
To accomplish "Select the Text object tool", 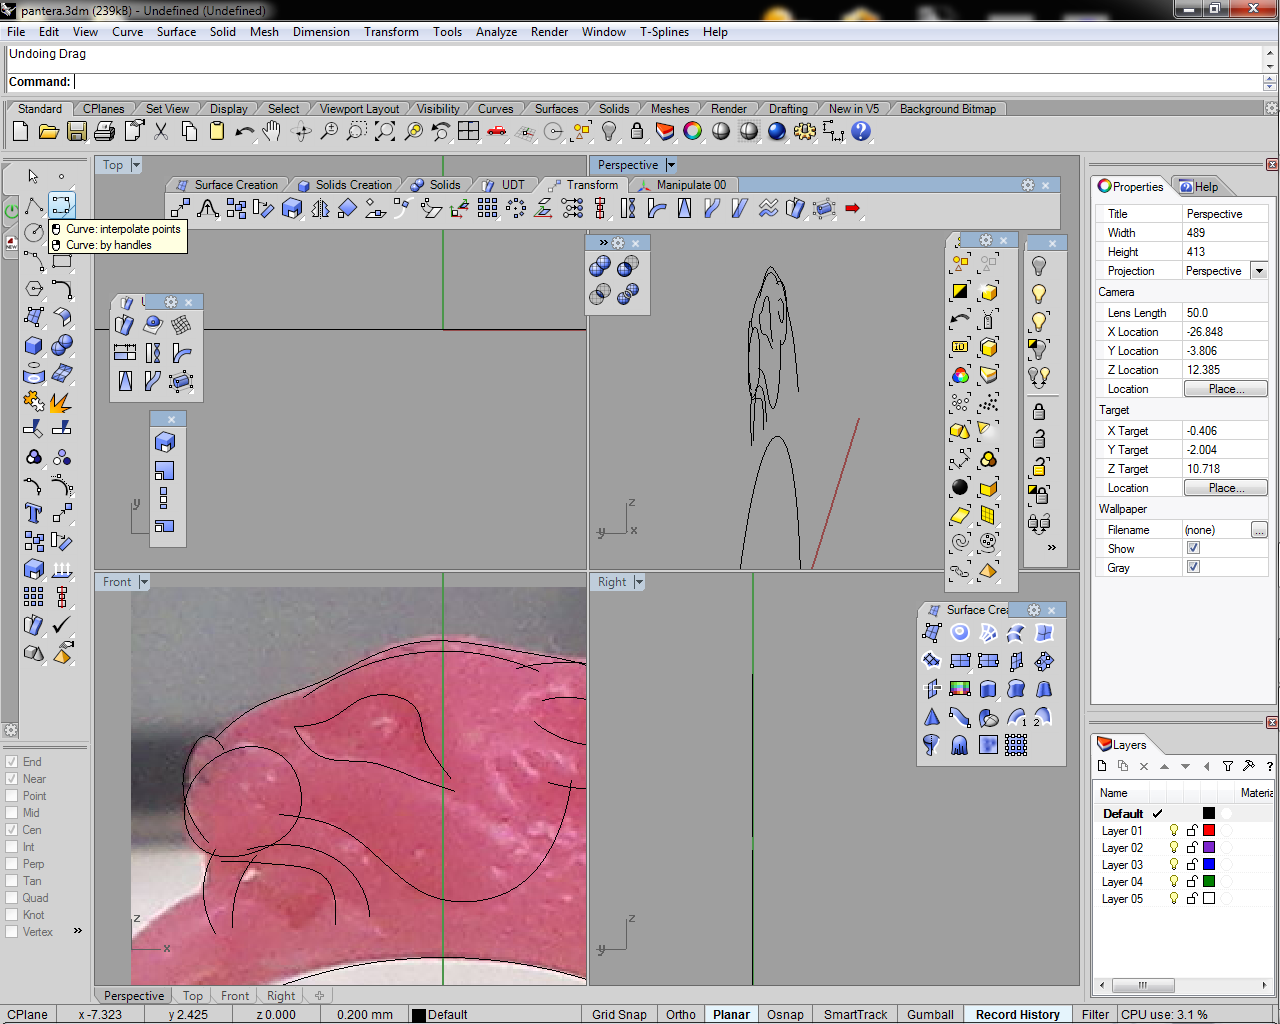I will (33, 513).
